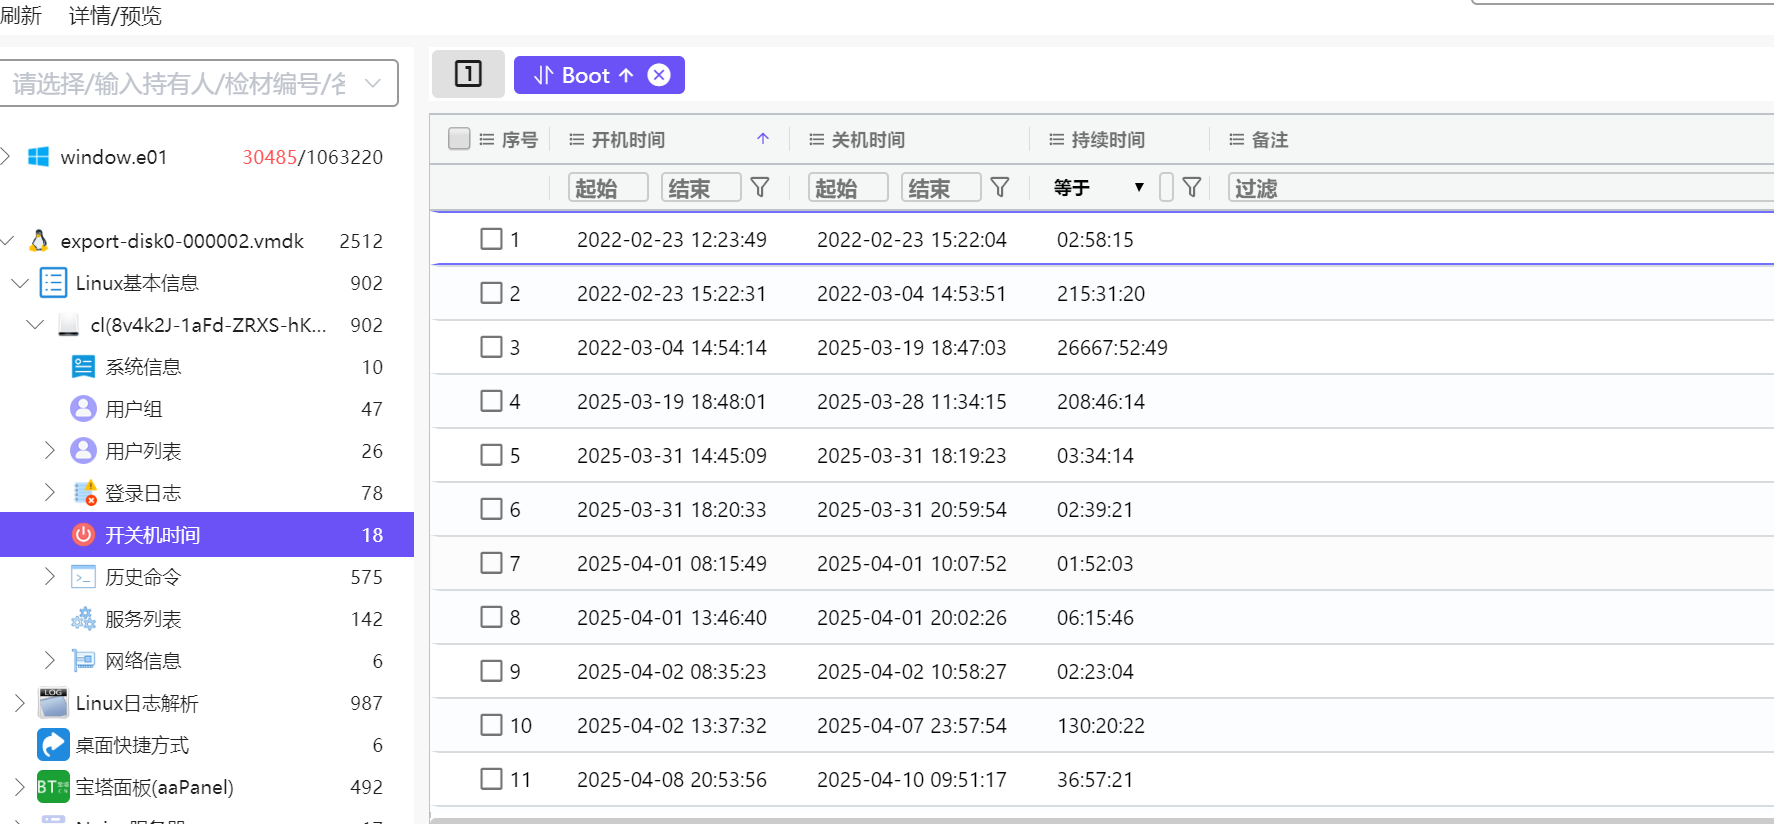Image resolution: width=1774 pixels, height=824 pixels.
Task: Expand the 用户列表 tree node
Action: click(50, 451)
